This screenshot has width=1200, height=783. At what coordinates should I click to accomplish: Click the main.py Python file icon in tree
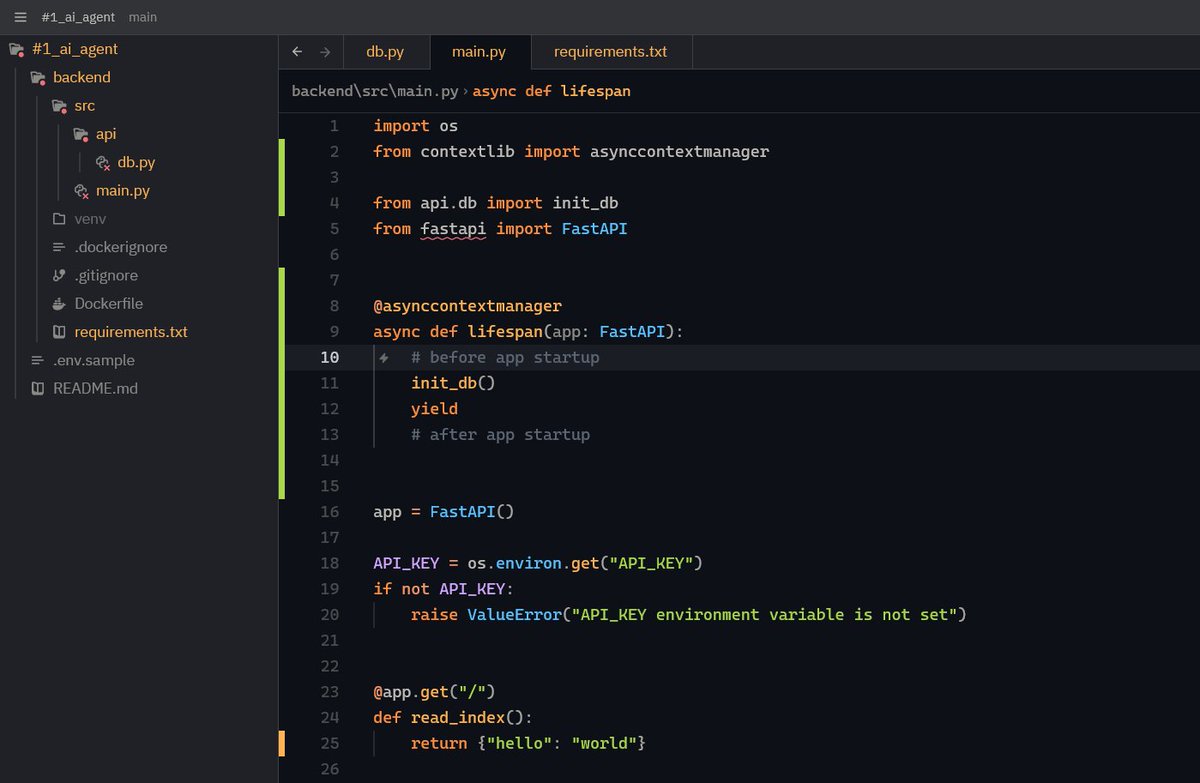(82, 191)
